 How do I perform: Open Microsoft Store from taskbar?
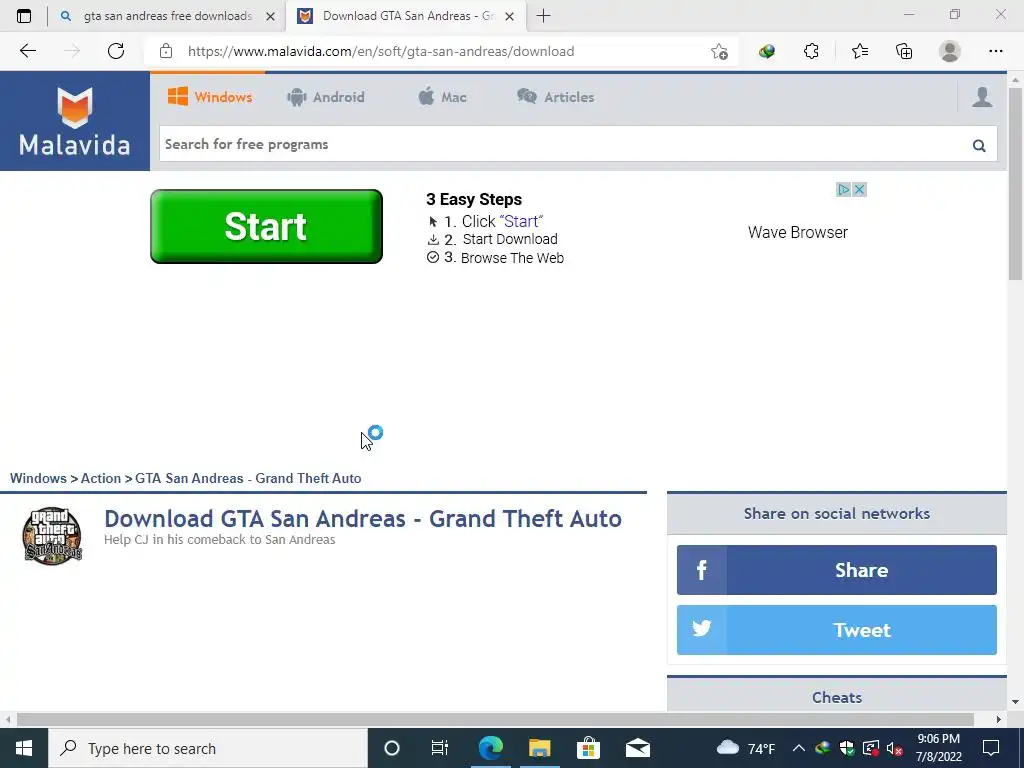pyautogui.click(x=588, y=748)
